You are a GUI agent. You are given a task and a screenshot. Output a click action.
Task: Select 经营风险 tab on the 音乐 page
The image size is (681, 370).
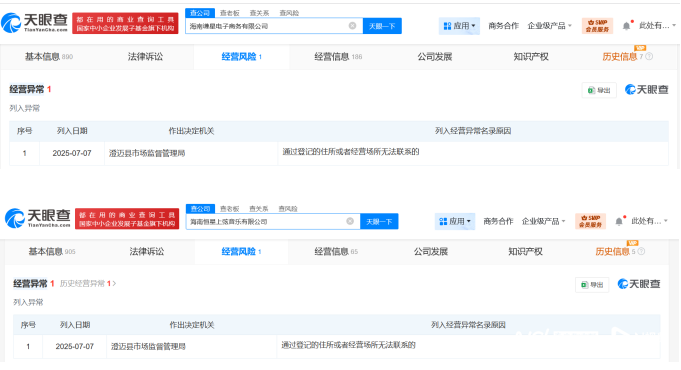click(x=241, y=251)
